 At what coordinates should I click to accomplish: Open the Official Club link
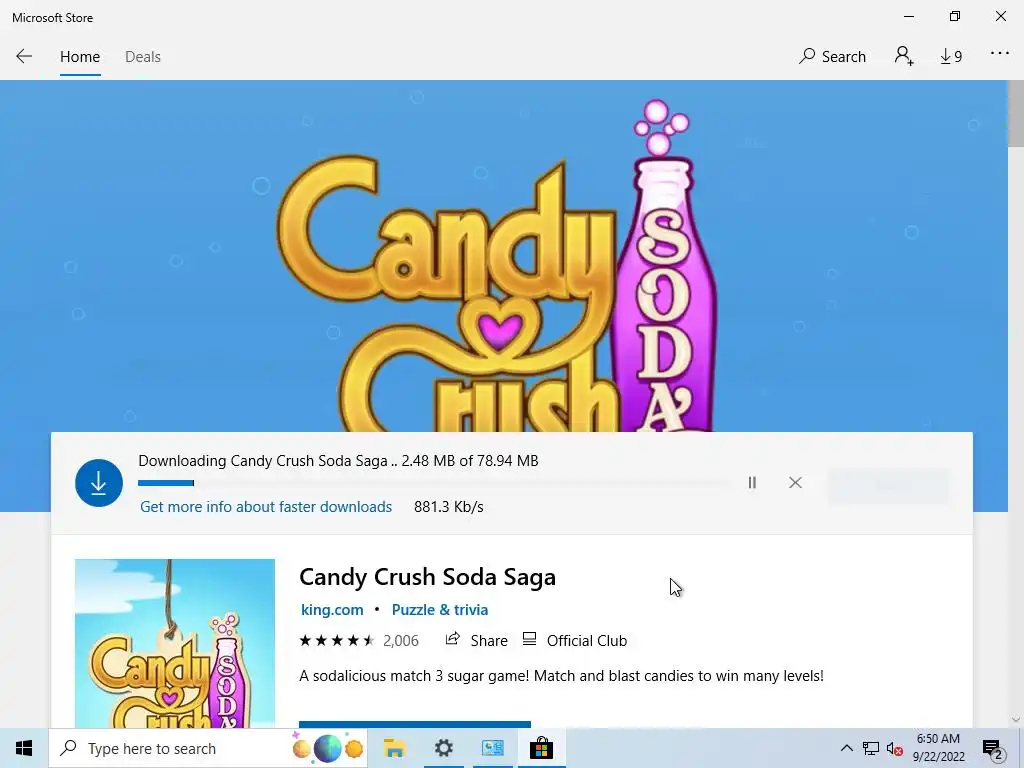[x=575, y=641]
